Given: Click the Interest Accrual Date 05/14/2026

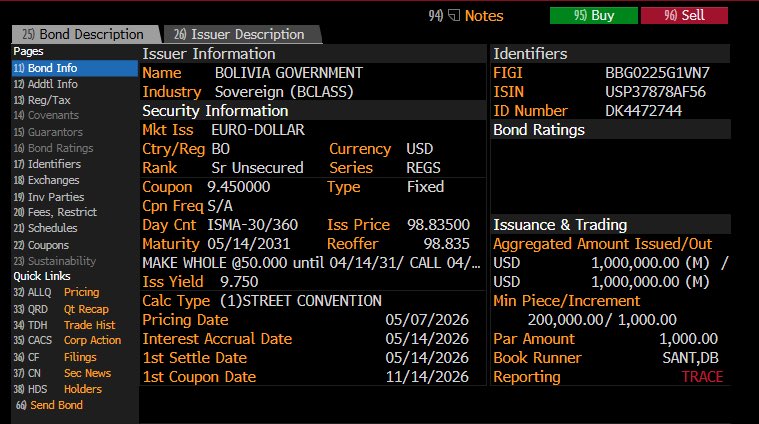Looking at the screenshot, I should [x=427, y=339].
